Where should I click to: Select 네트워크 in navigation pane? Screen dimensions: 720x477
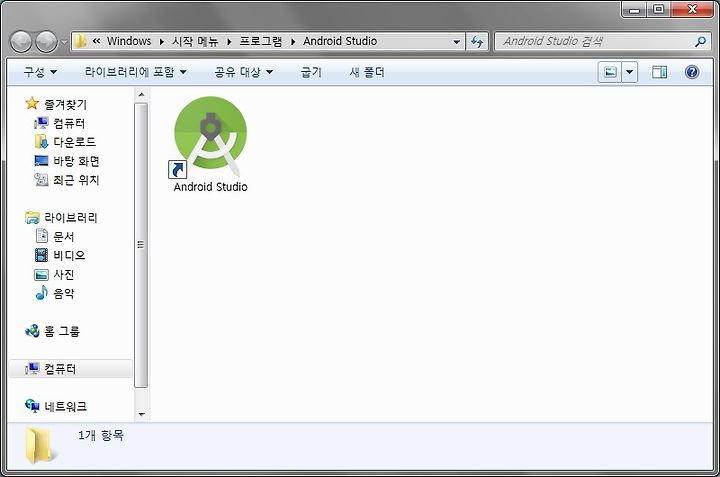tap(65, 406)
